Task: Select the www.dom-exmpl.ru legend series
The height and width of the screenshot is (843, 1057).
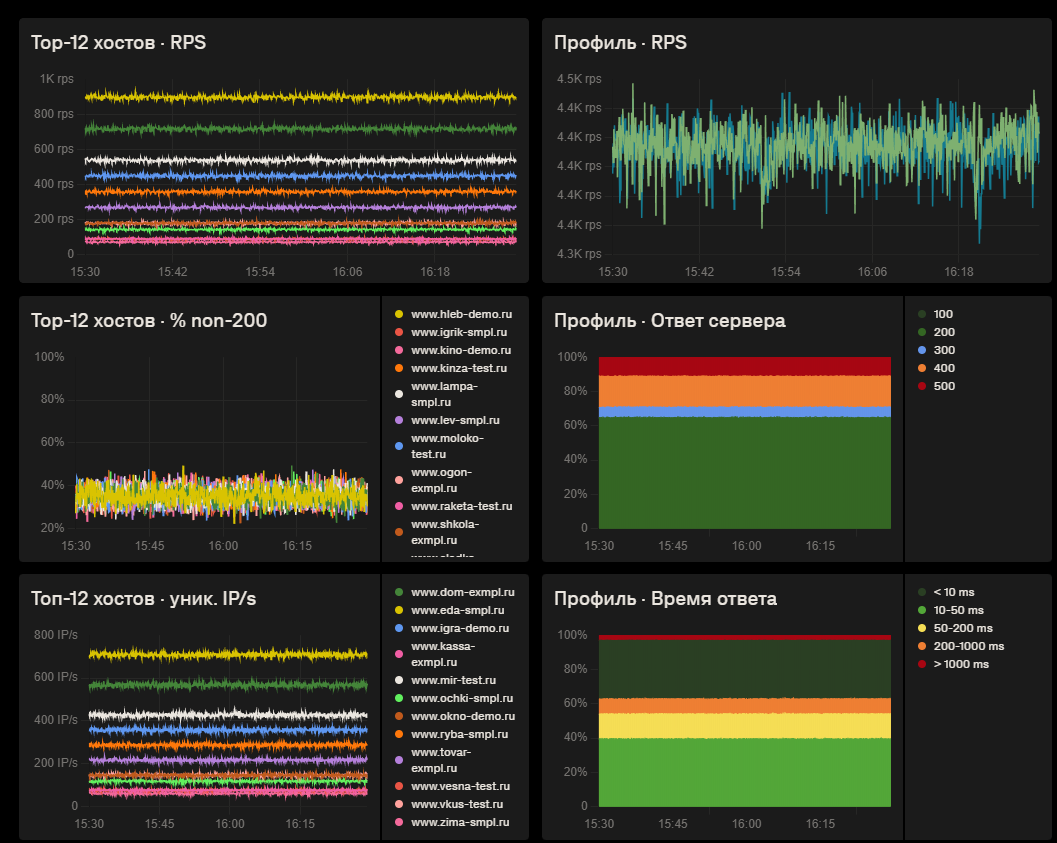Action: 462,592
